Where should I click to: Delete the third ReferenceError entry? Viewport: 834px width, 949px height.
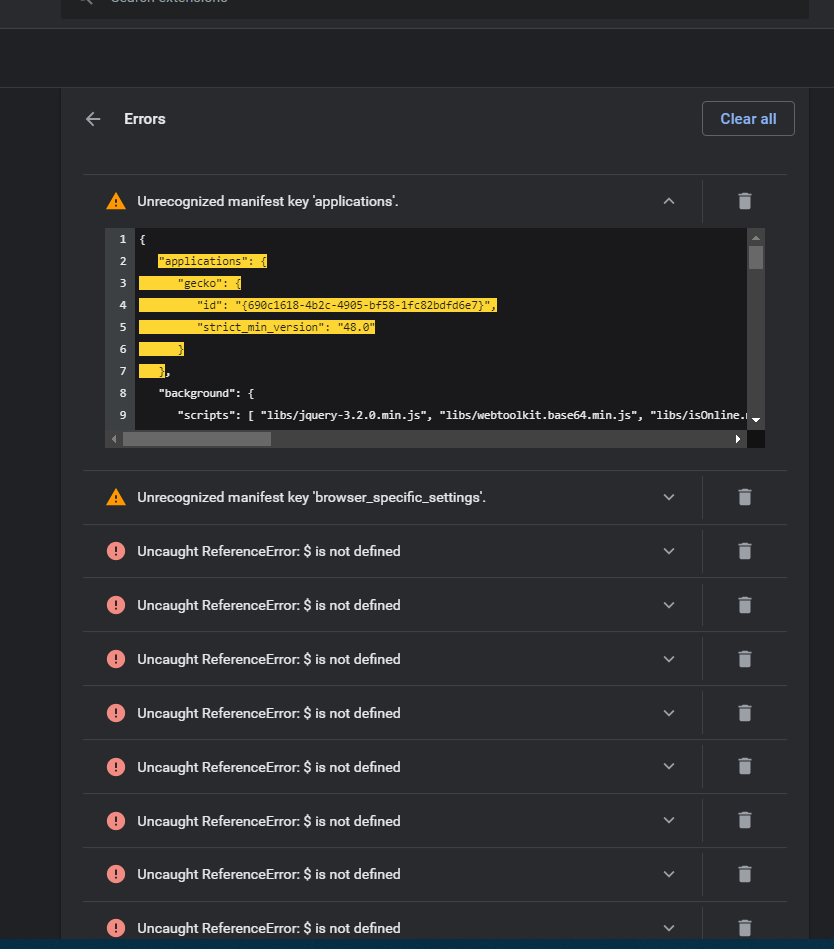click(744, 658)
